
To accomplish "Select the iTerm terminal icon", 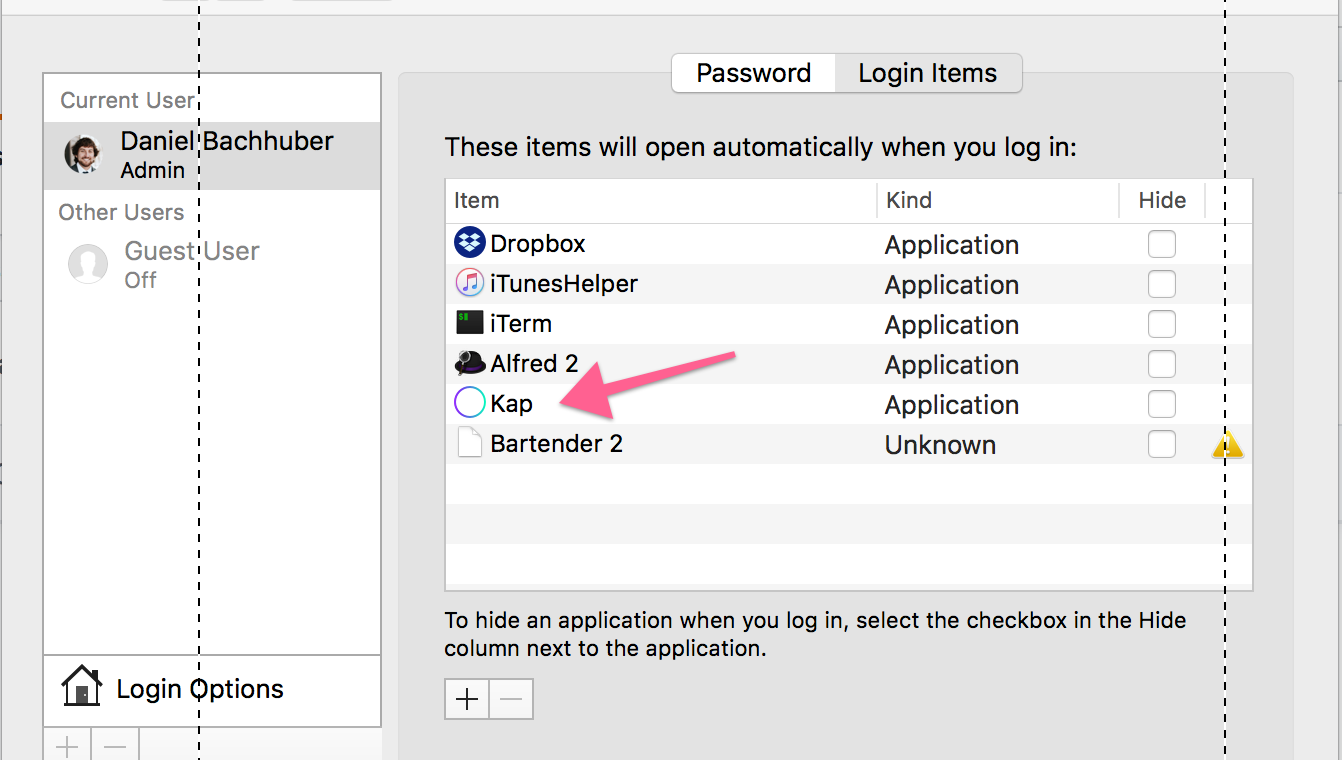I will pos(470,323).
